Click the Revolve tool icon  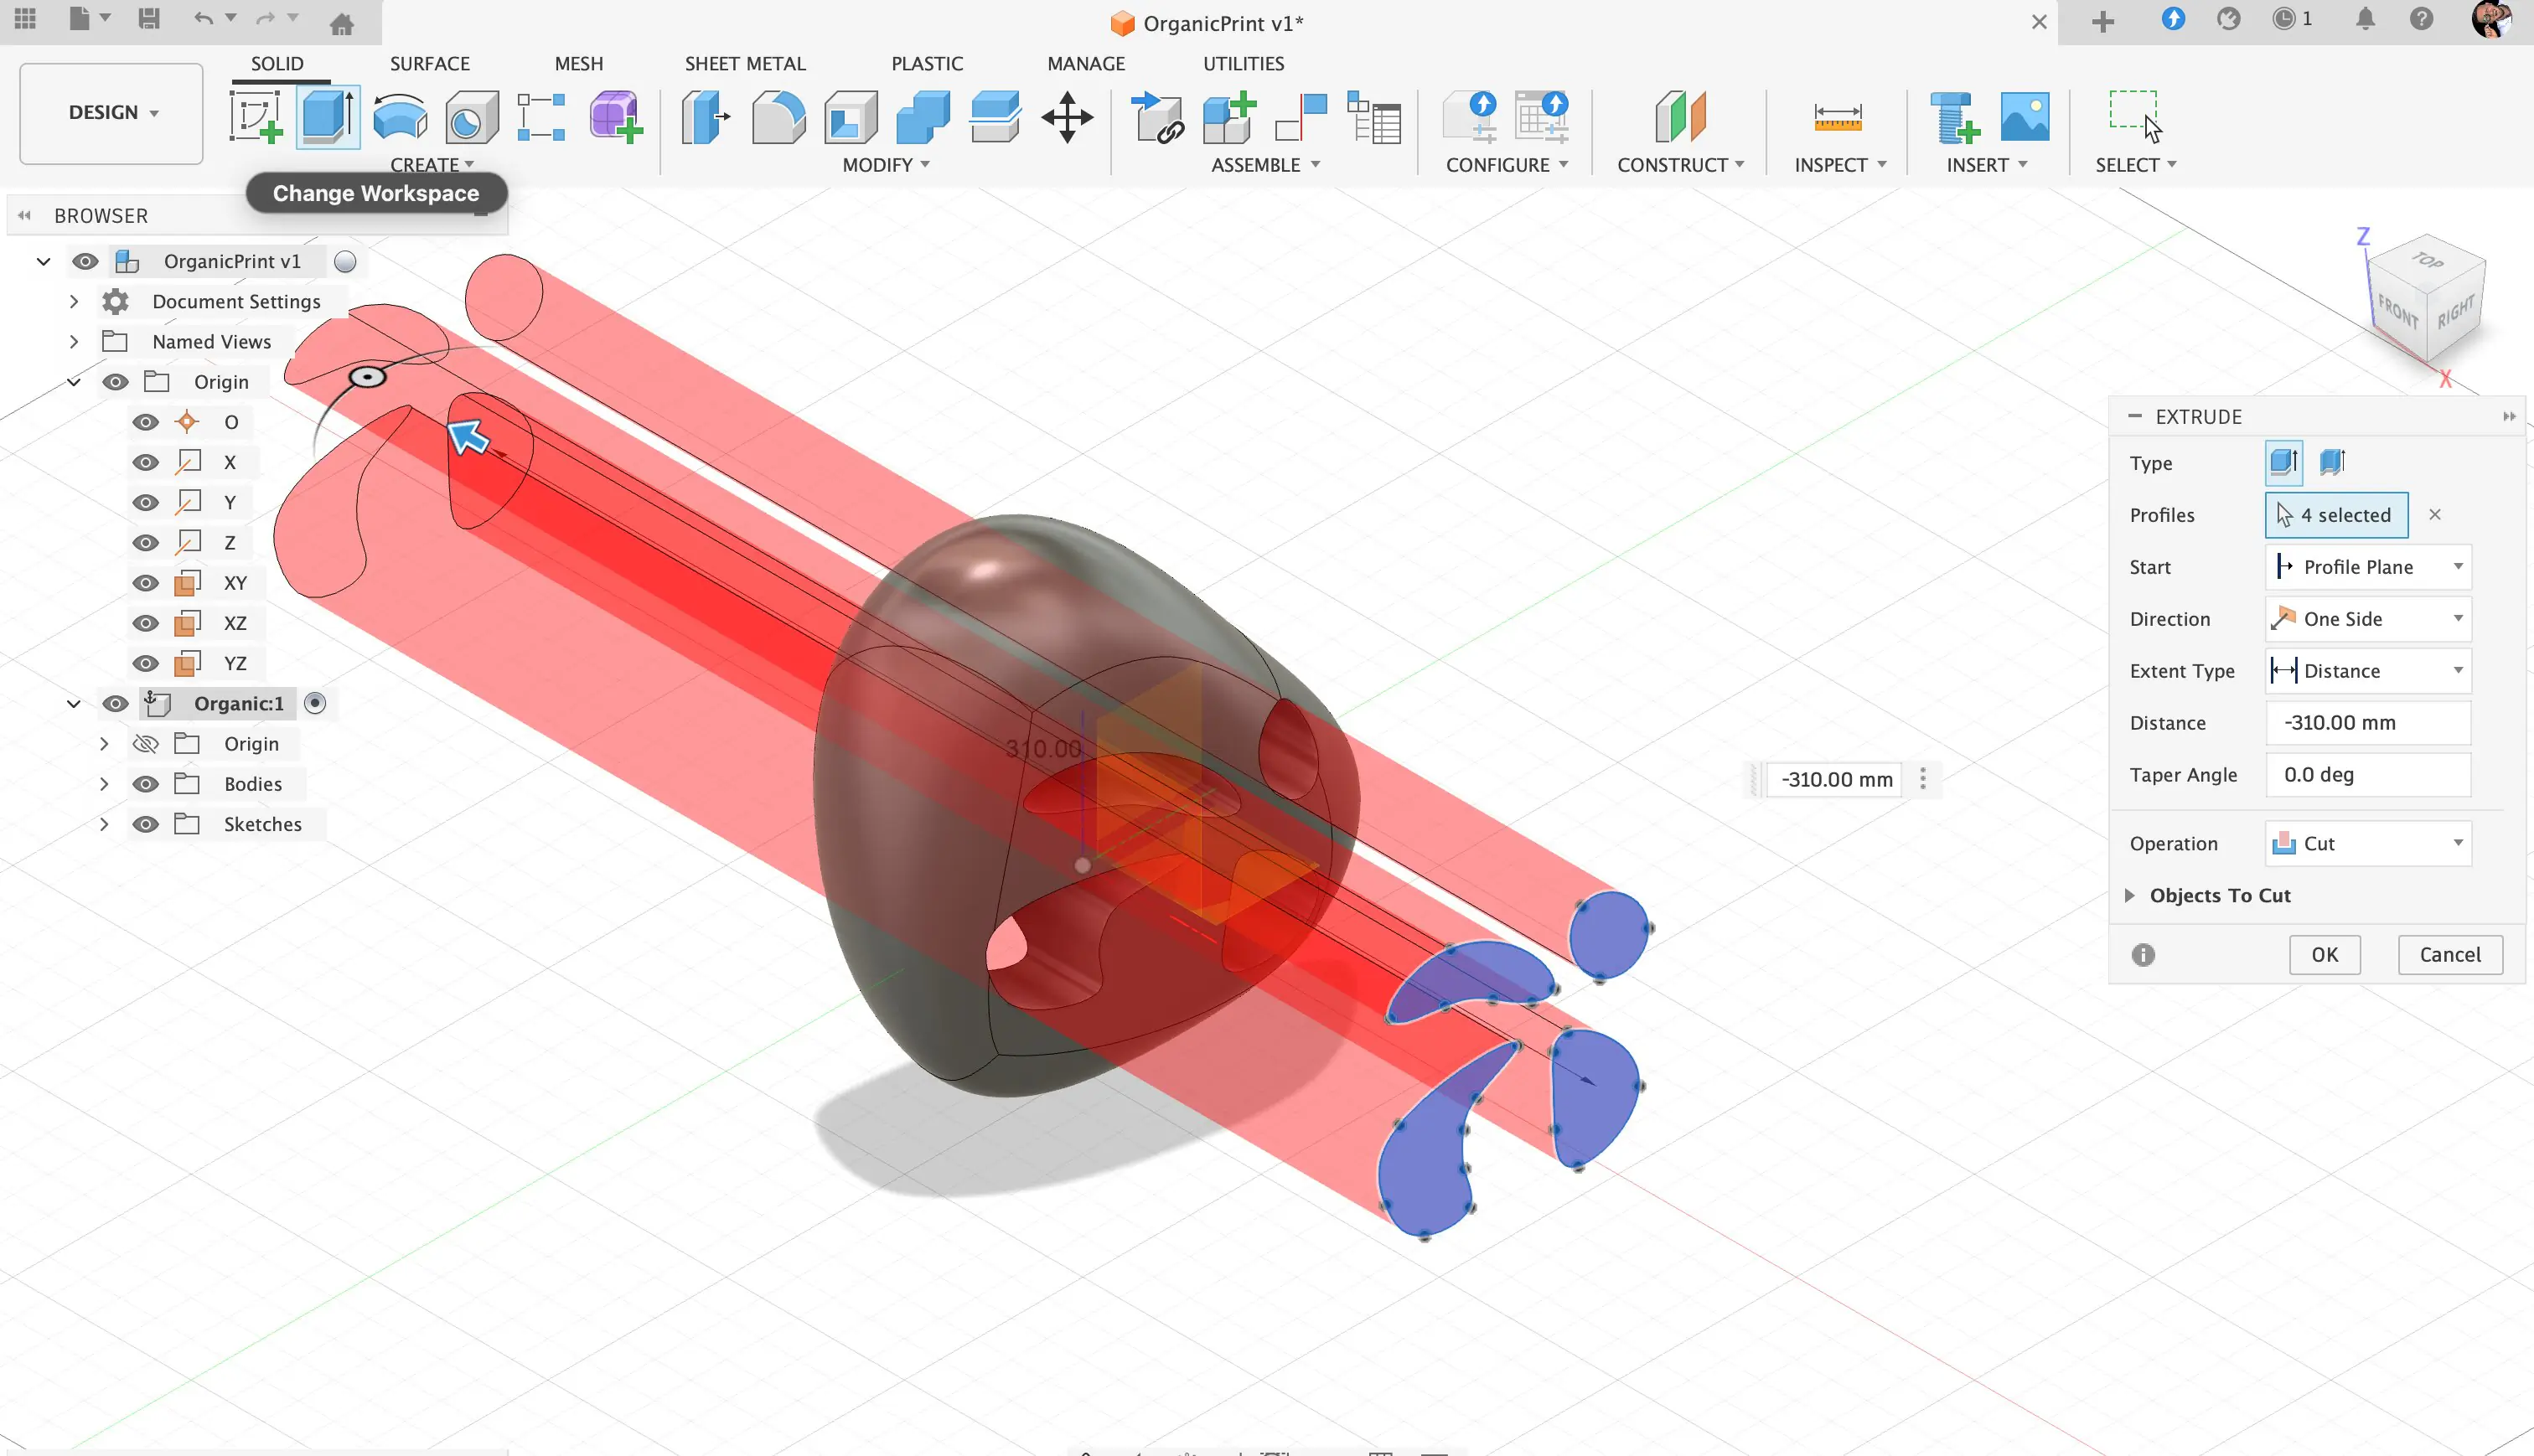[x=400, y=117]
